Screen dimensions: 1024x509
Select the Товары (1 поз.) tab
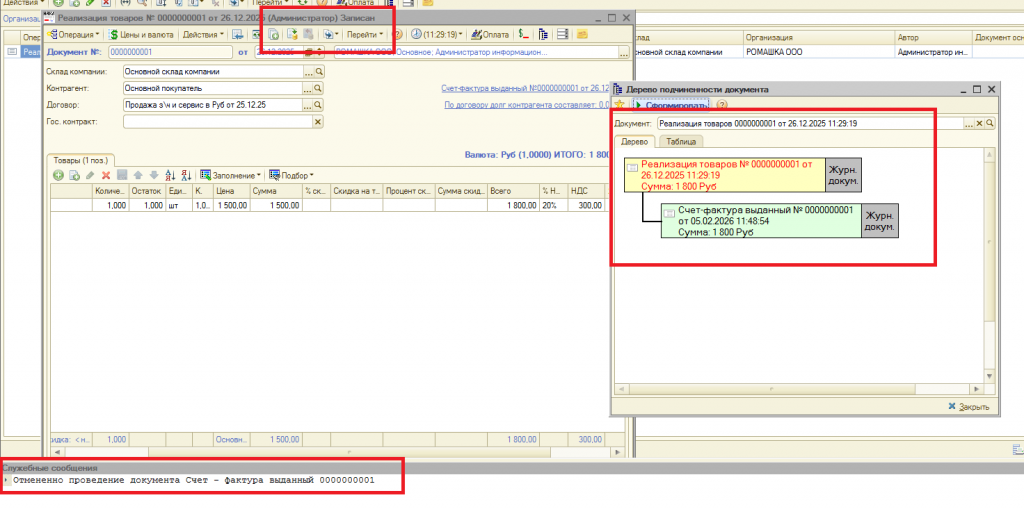point(81,159)
